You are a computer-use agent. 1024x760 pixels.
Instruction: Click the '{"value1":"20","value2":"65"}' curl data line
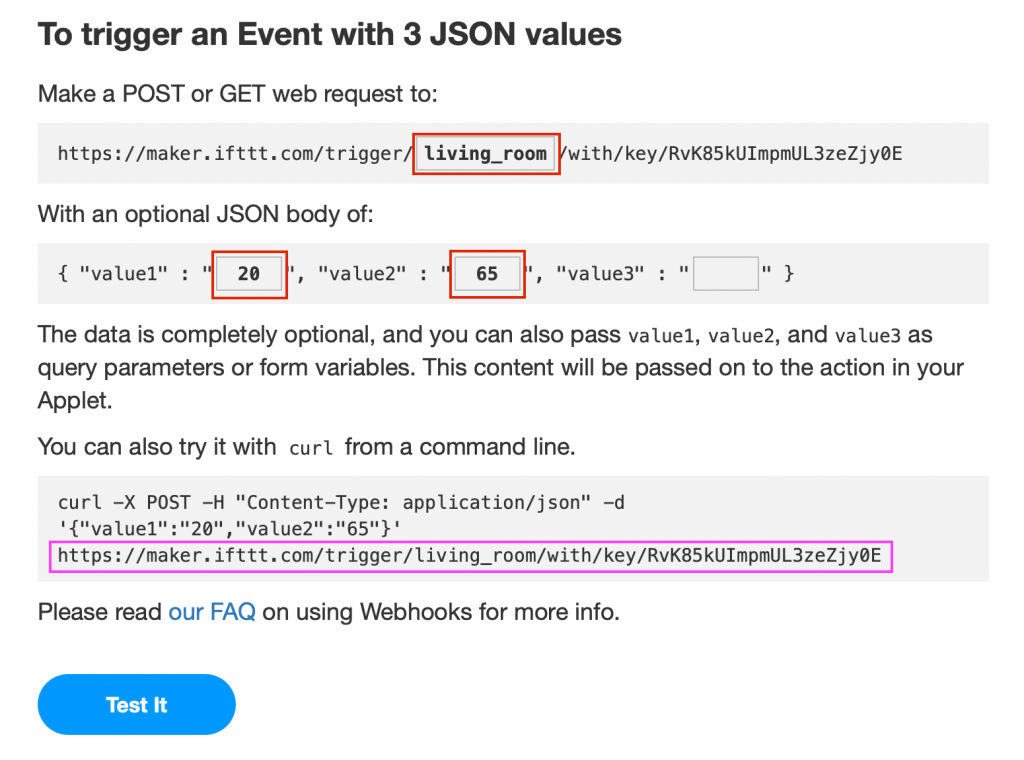click(229, 528)
